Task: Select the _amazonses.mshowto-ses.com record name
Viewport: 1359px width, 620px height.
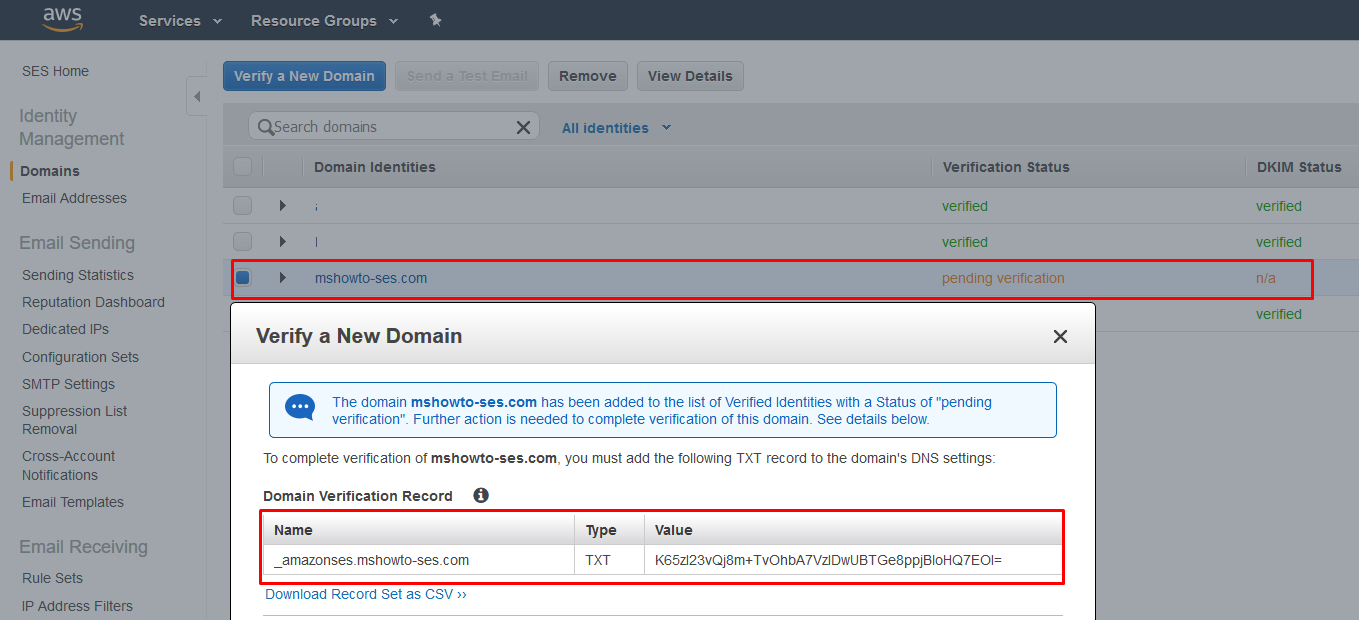Action: coord(372,560)
